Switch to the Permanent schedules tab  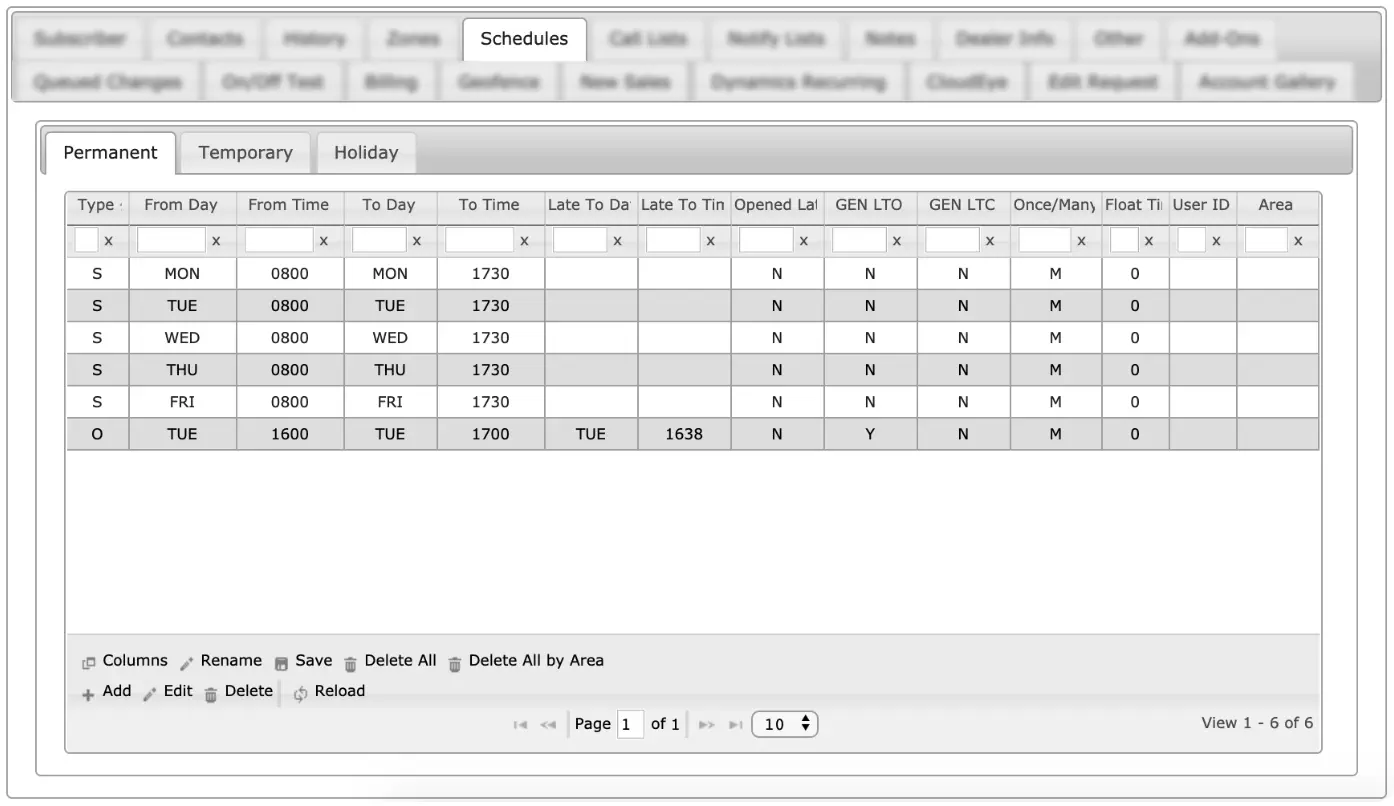click(110, 153)
